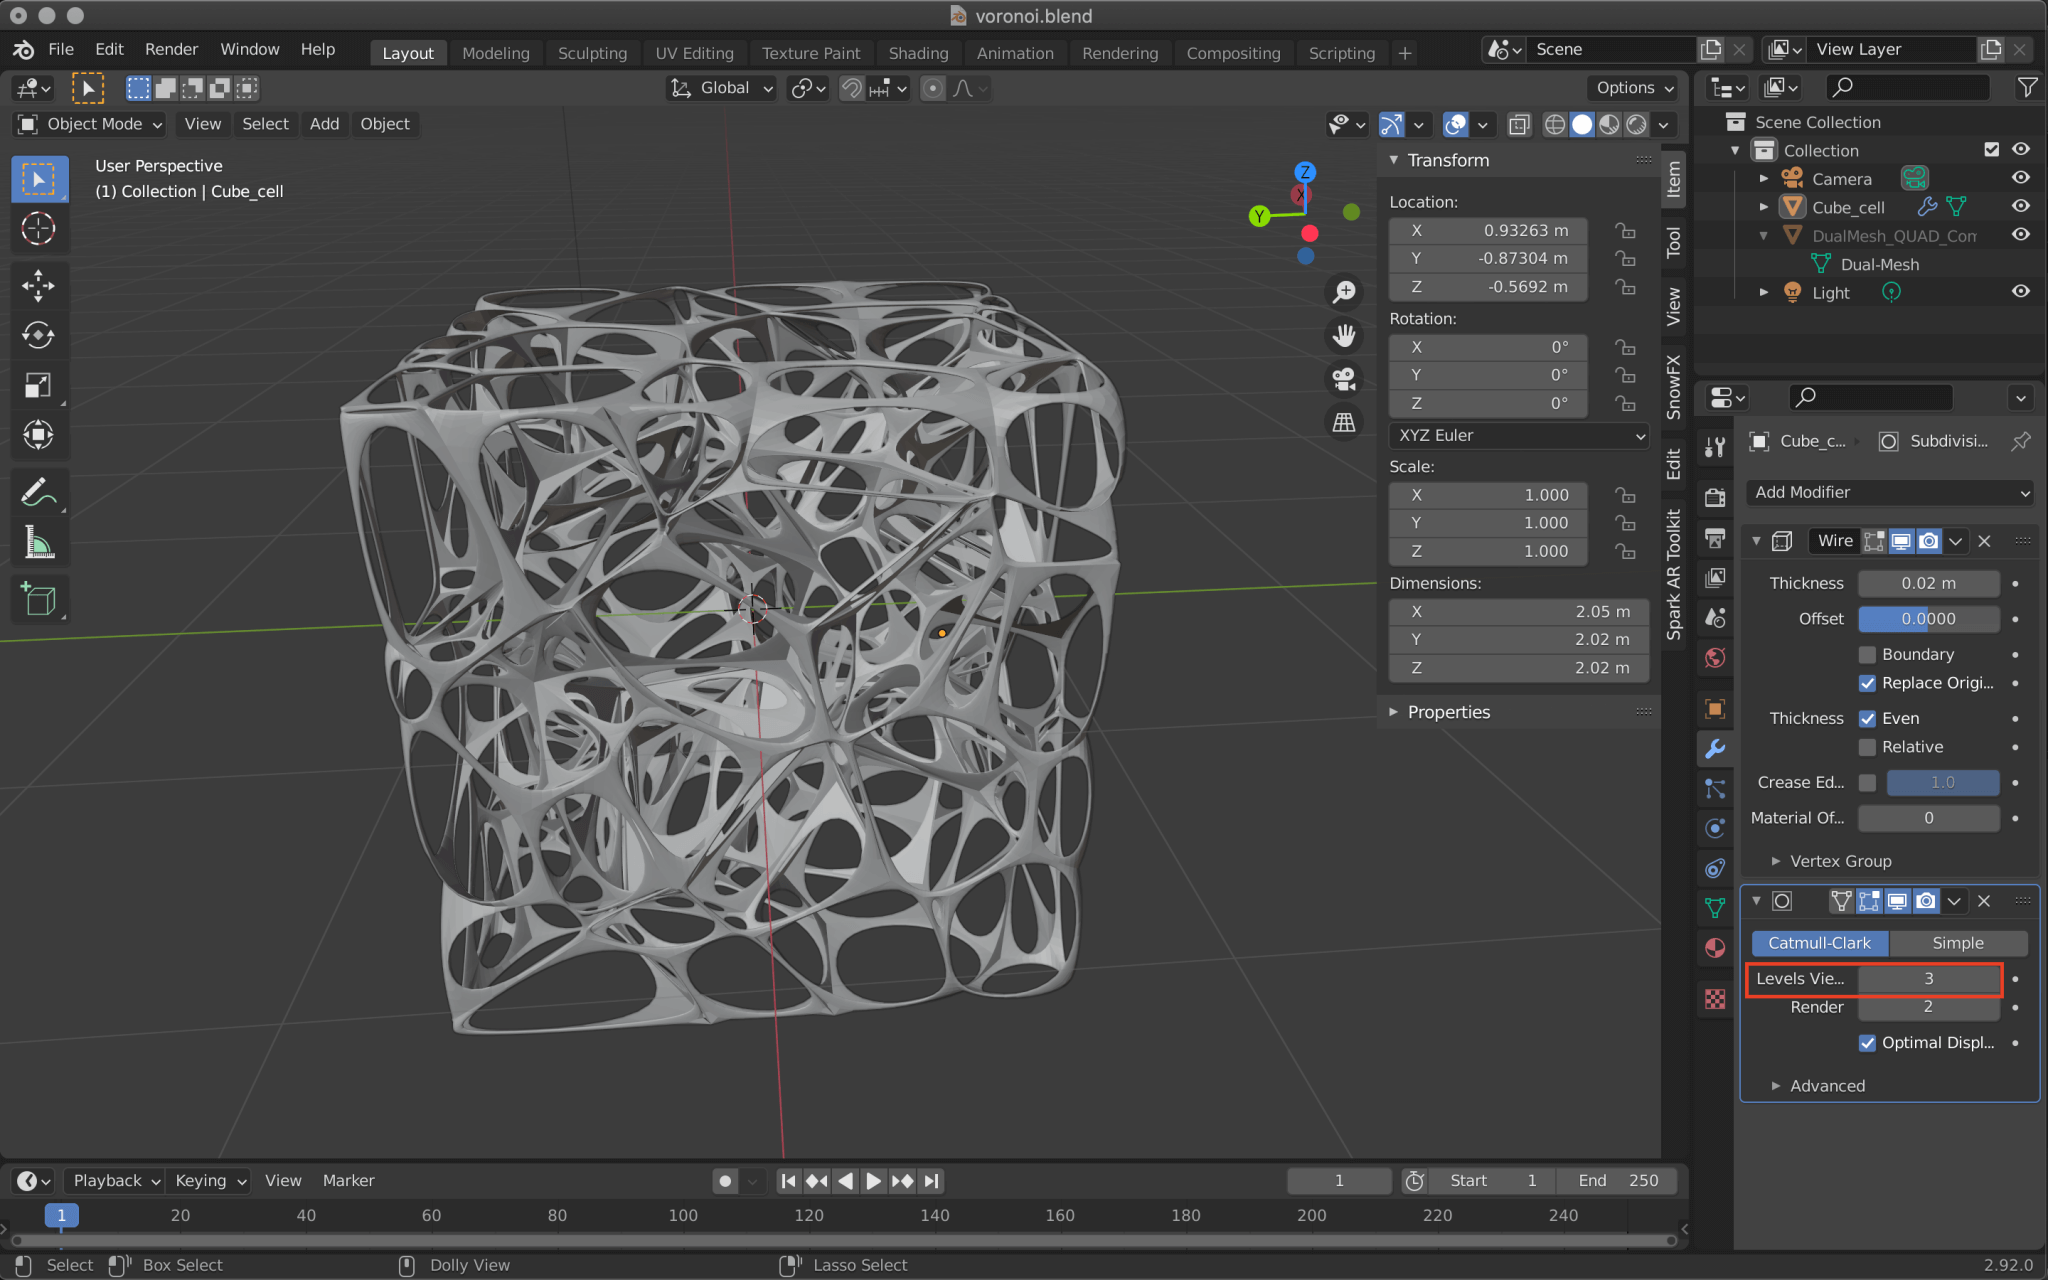This screenshot has height=1280, width=2048.
Task: Enable the Boundary checkbox in Wire modifier
Action: click(1866, 654)
